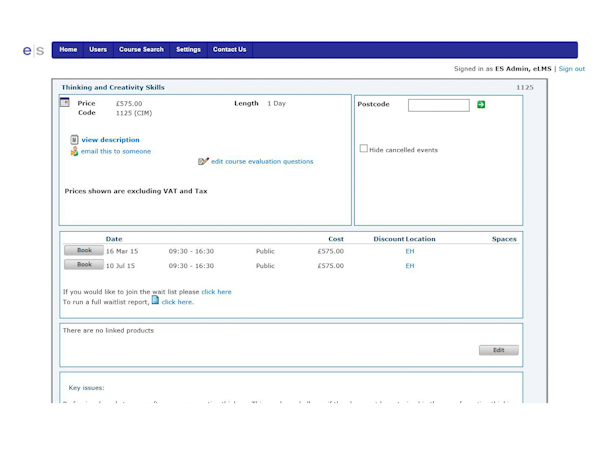
Task: Click 'Prices shown are excluding VAT and Tax'
Action: (x=136, y=191)
